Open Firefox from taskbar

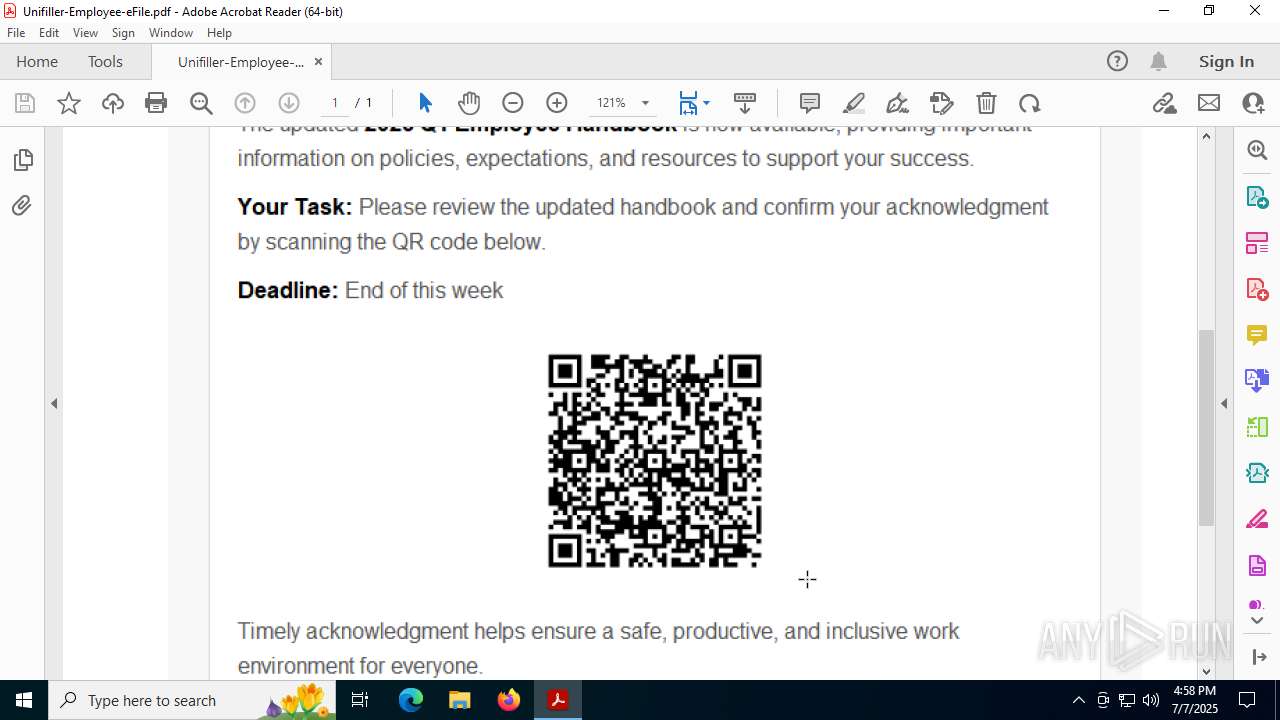click(x=509, y=700)
